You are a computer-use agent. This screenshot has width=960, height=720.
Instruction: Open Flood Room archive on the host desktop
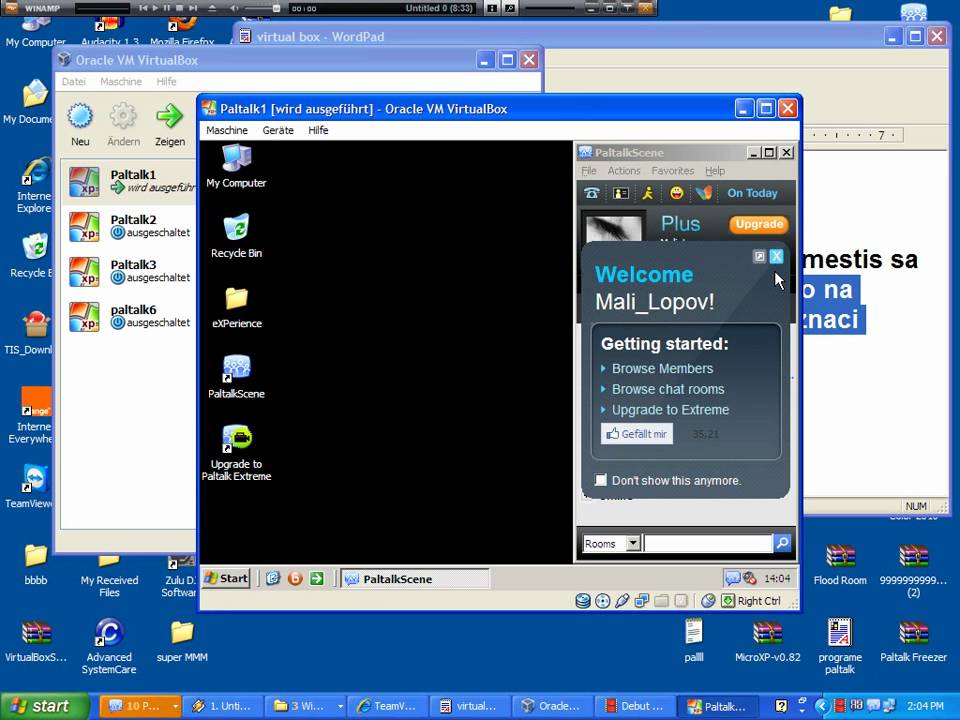point(840,564)
